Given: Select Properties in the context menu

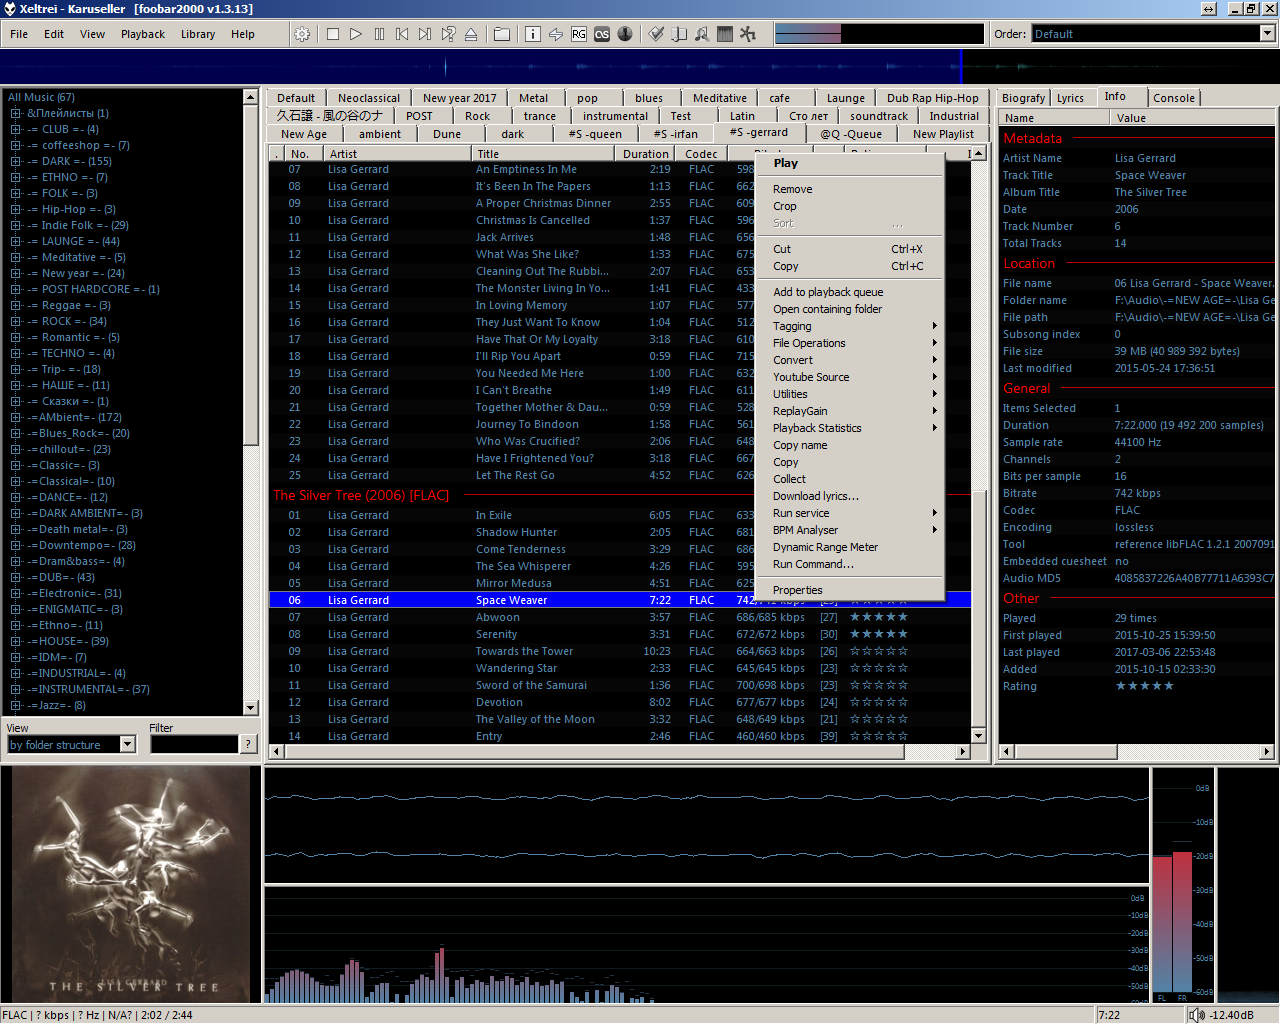Looking at the screenshot, I should (798, 590).
